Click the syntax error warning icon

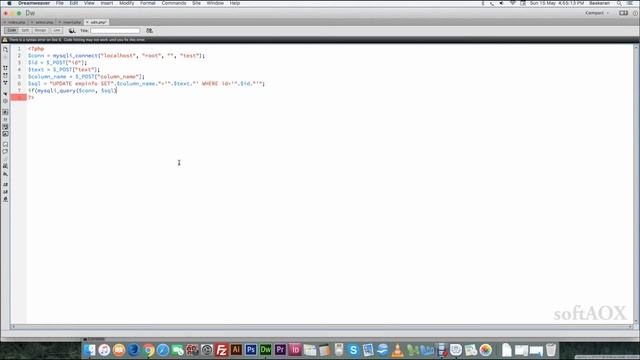tap(5, 40)
